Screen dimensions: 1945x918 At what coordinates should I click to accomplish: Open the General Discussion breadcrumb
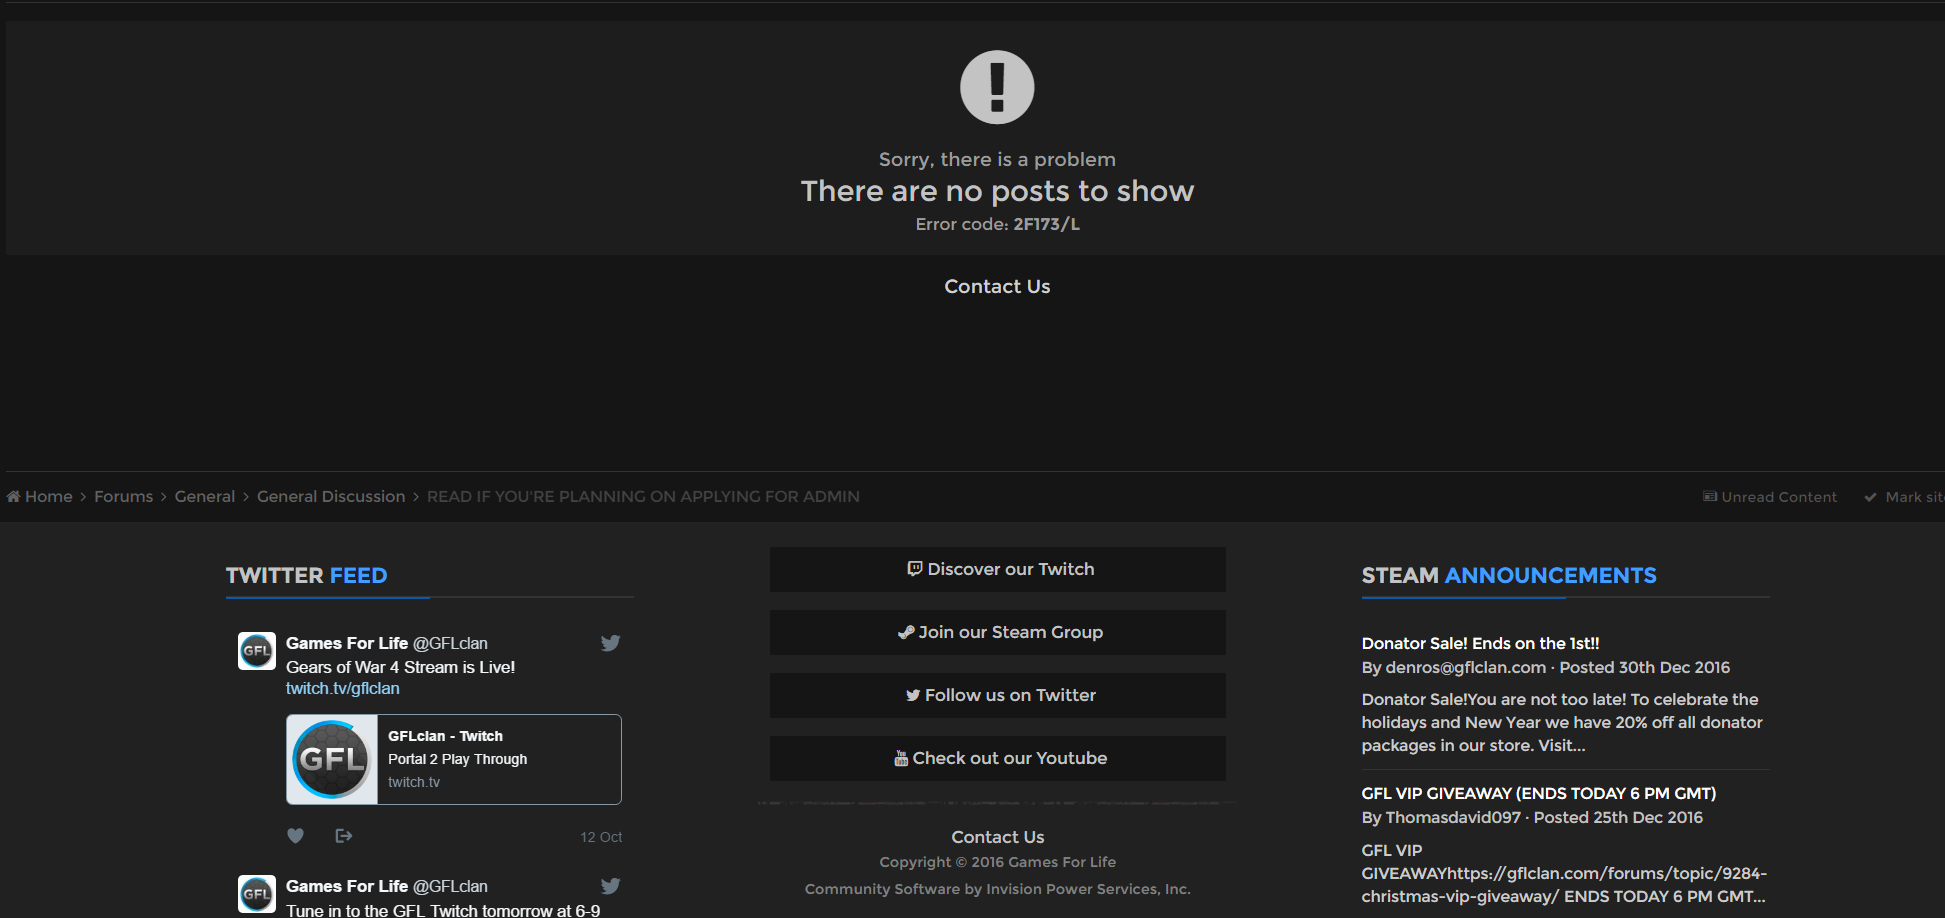[331, 497]
